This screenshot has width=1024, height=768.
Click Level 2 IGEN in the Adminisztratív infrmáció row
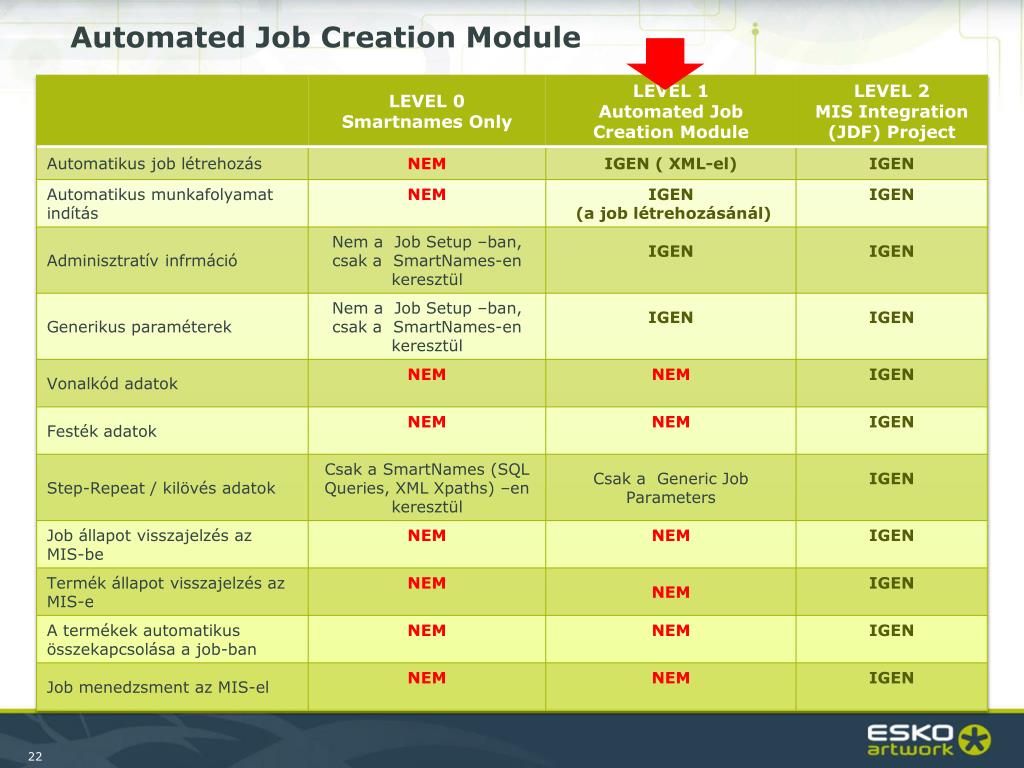[x=891, y=251]
